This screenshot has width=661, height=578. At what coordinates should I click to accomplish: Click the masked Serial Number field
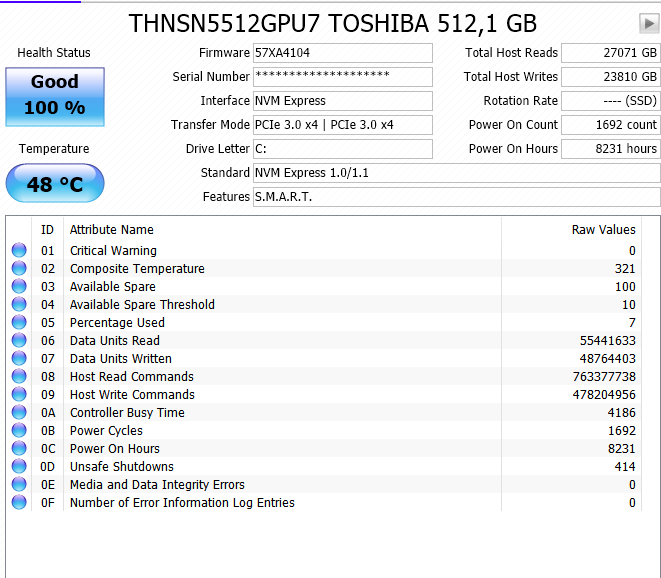pyautogui.click(x=343, y=77)
